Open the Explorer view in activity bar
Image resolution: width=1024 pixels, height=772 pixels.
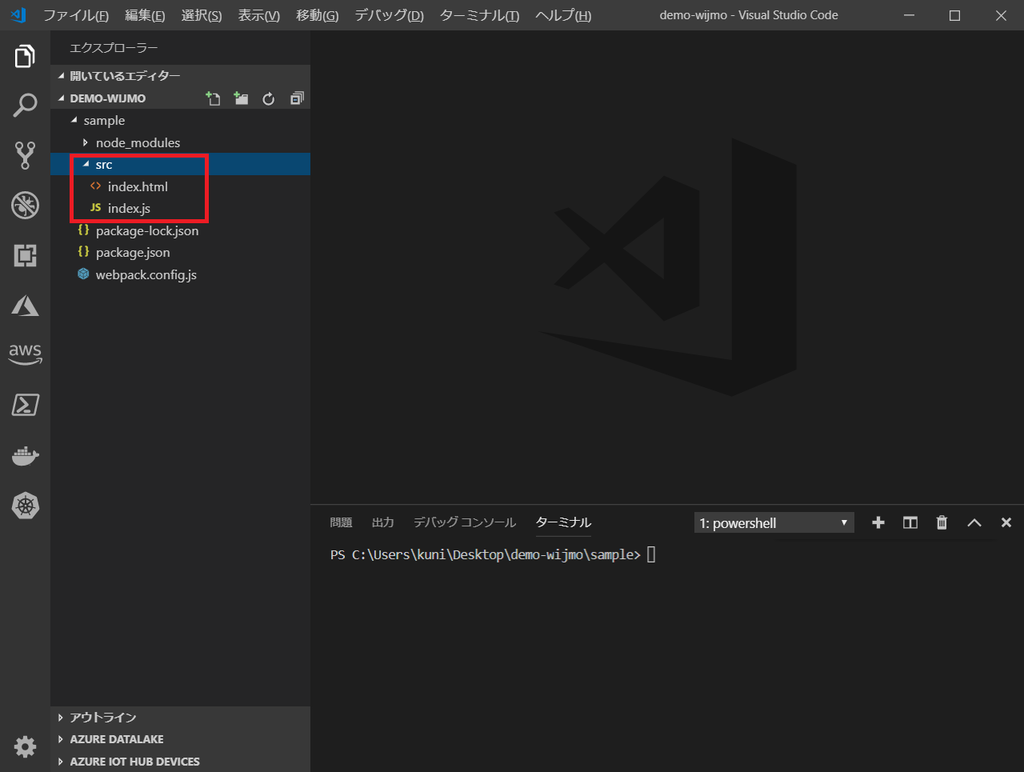pos(25,56)
